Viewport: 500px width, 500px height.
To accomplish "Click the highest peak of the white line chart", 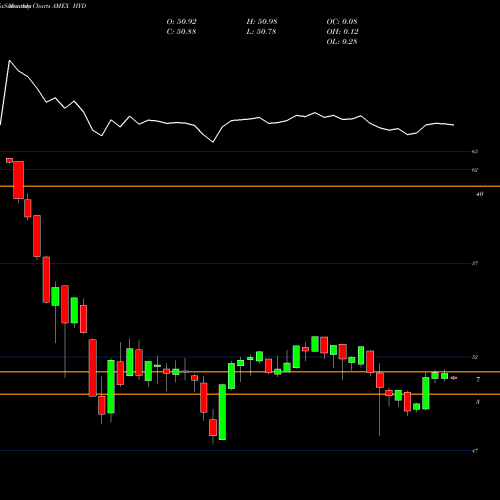I will (9, 61).
